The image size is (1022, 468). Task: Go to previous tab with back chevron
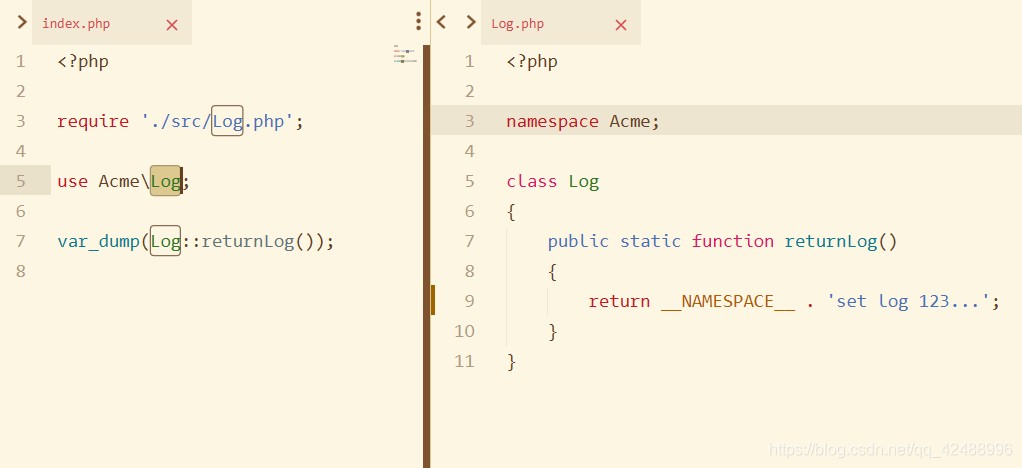pyautogui.click(x=441, y=22)
